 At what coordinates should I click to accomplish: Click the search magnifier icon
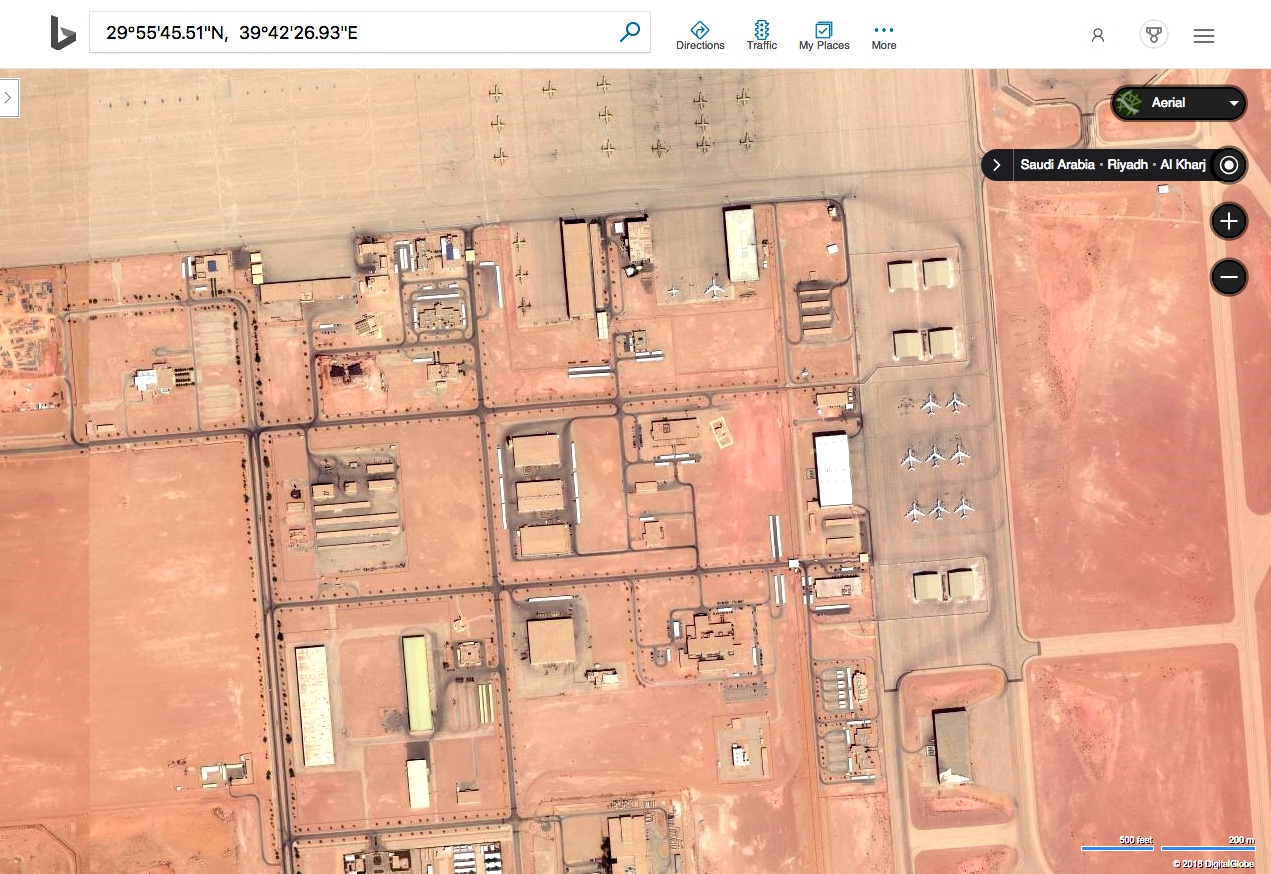click(x=630, y=33)
